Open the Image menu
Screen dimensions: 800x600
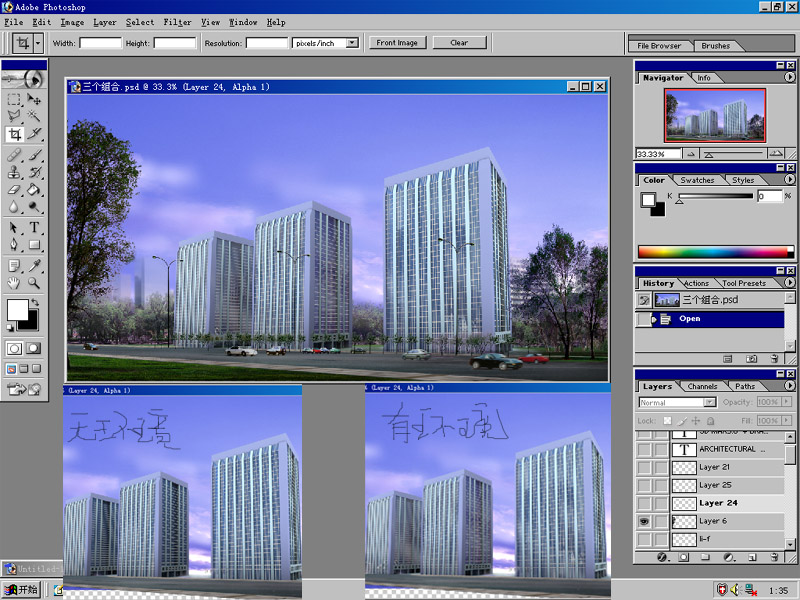72,22
